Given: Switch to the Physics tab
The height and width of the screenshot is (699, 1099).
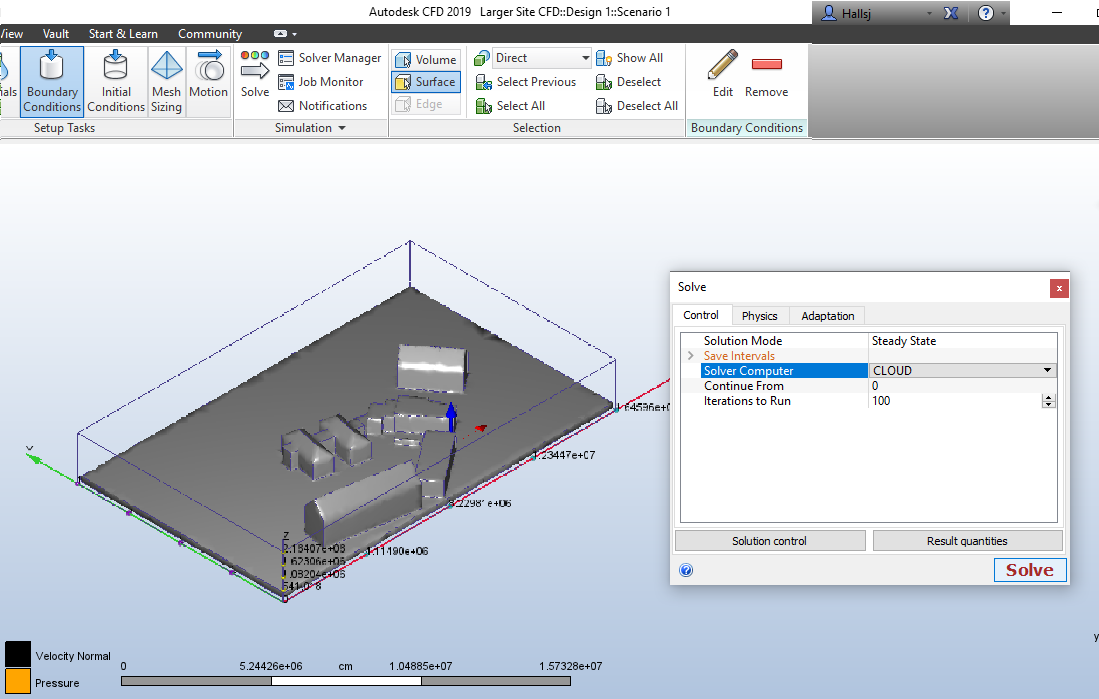Looking at the screenshot, I should click(759, 316).
